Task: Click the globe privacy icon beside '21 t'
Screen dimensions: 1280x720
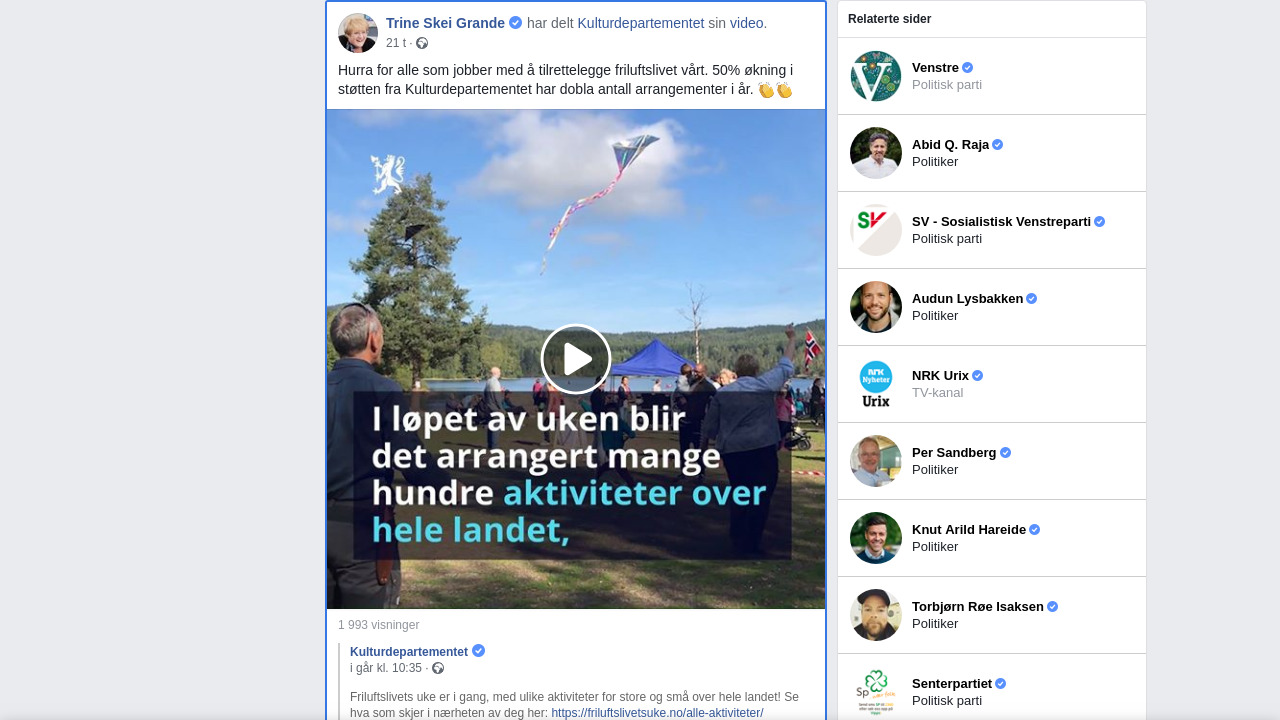Action: click(x=422, y=43)
